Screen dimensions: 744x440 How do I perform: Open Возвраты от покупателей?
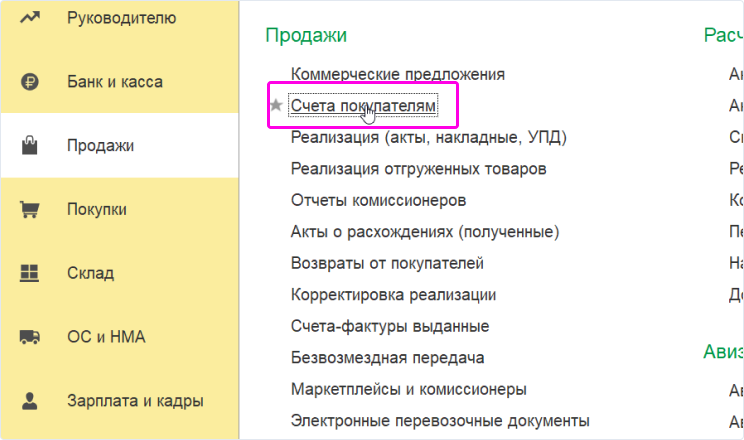[x=387, y=263]
